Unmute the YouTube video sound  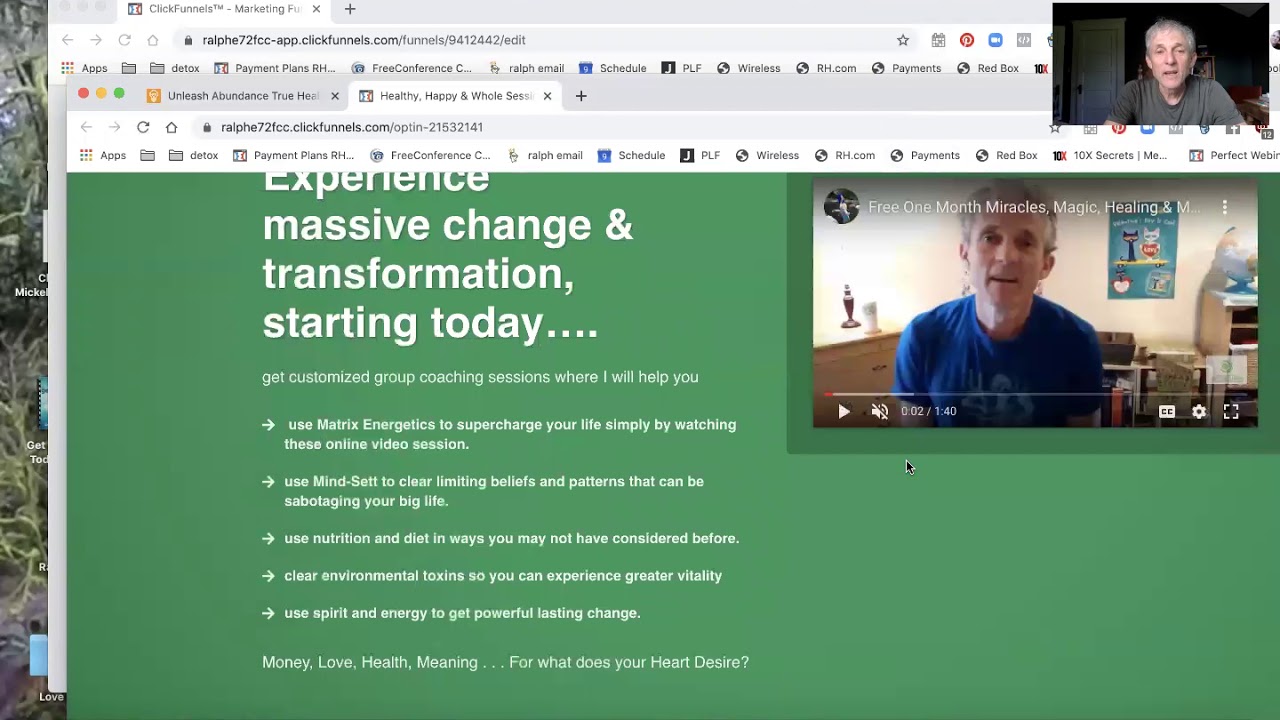click(880, 411)
